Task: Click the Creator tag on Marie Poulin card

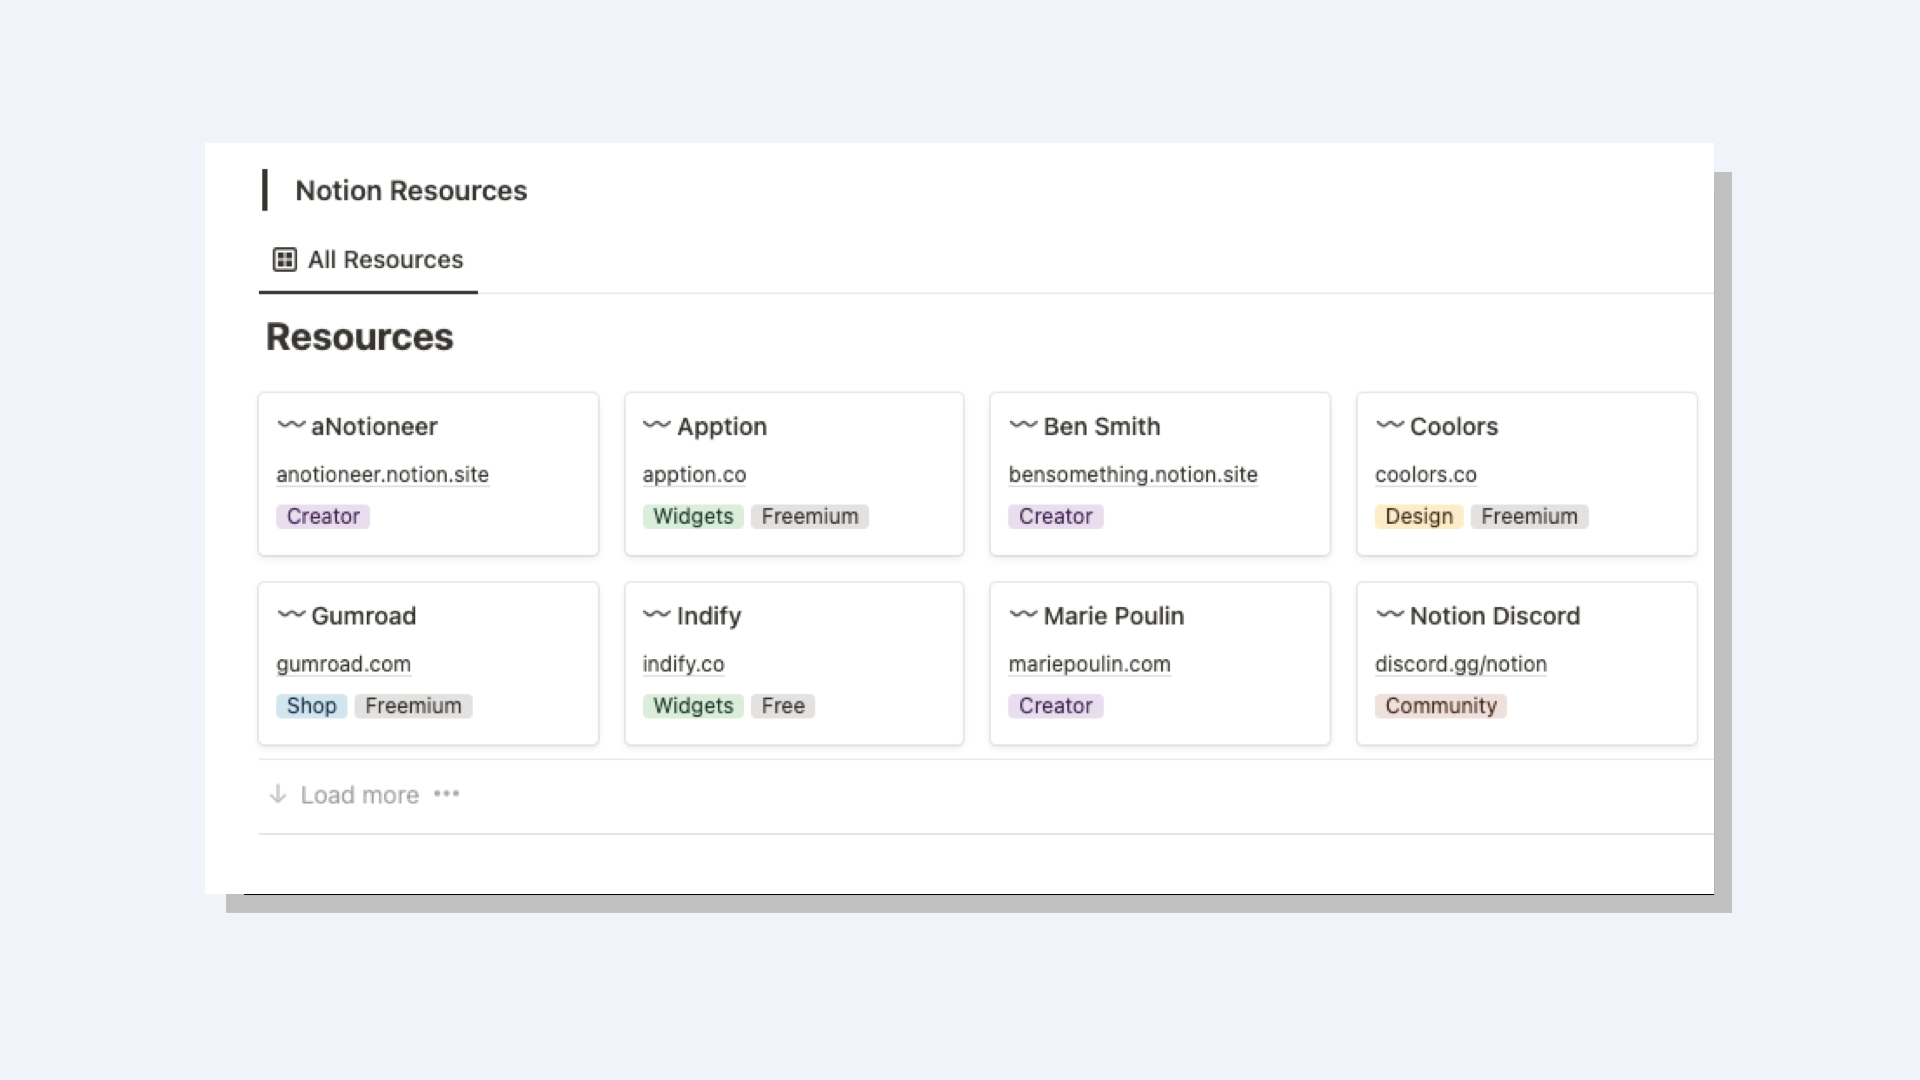Action: (x=1056, y=706)
